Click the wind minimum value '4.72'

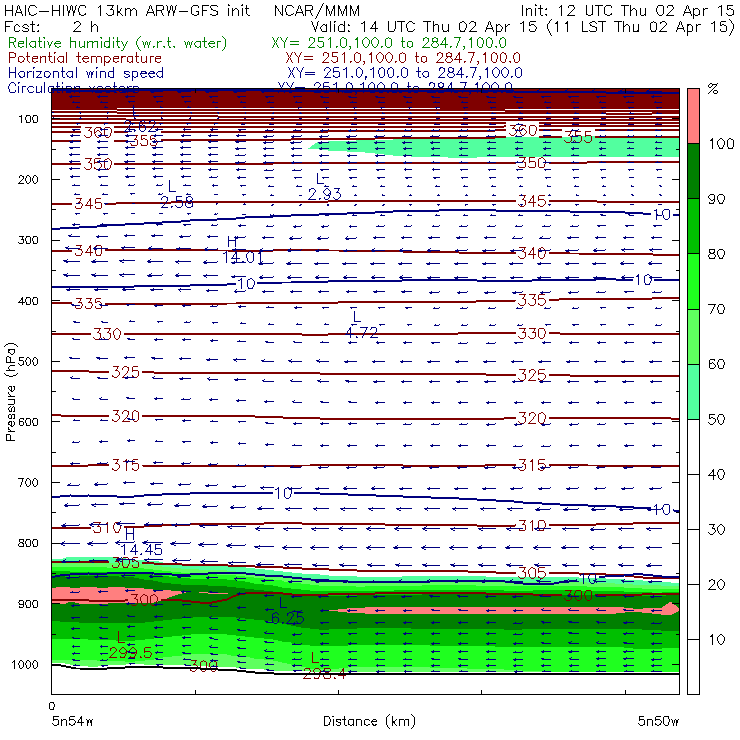362,333
